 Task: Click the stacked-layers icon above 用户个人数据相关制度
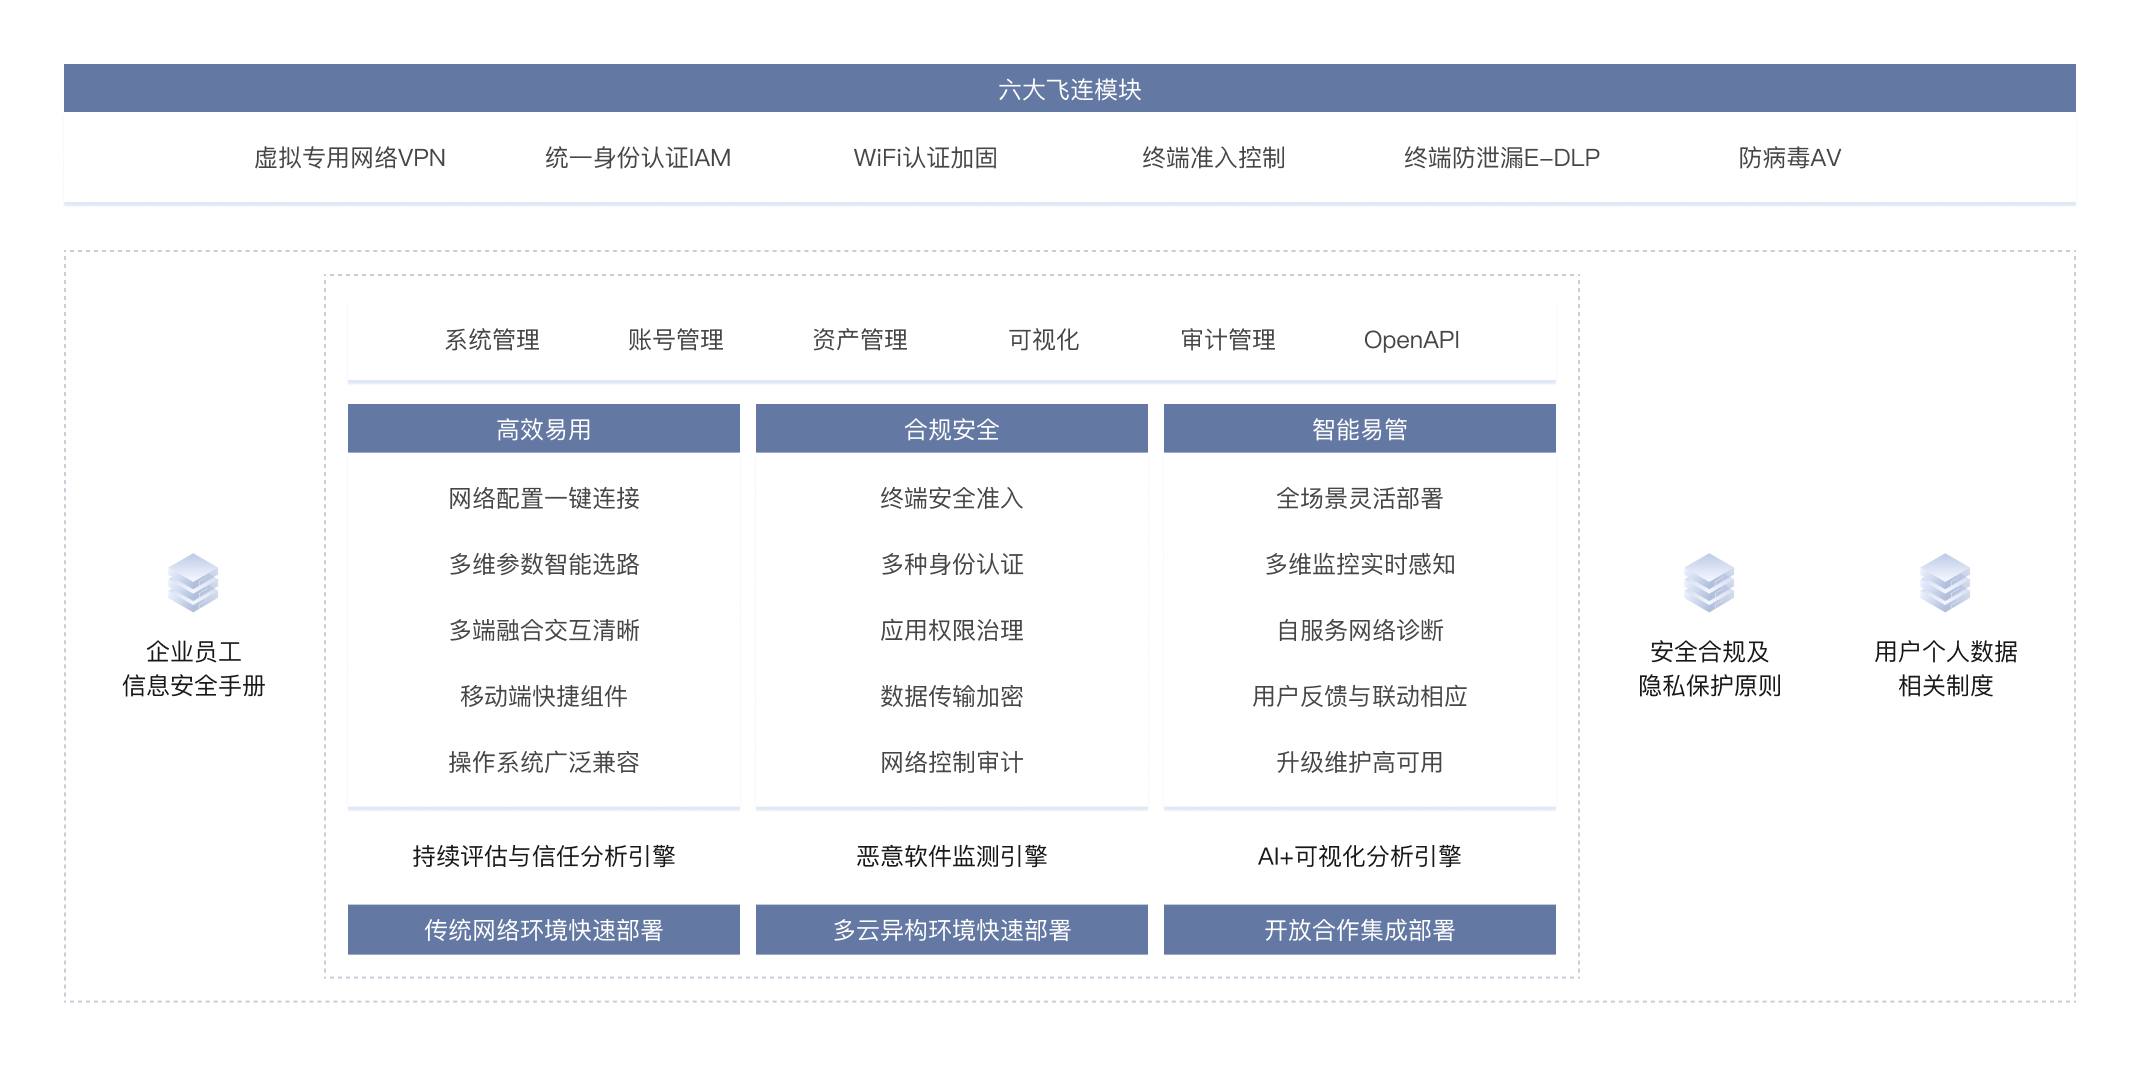point(1945,582)
